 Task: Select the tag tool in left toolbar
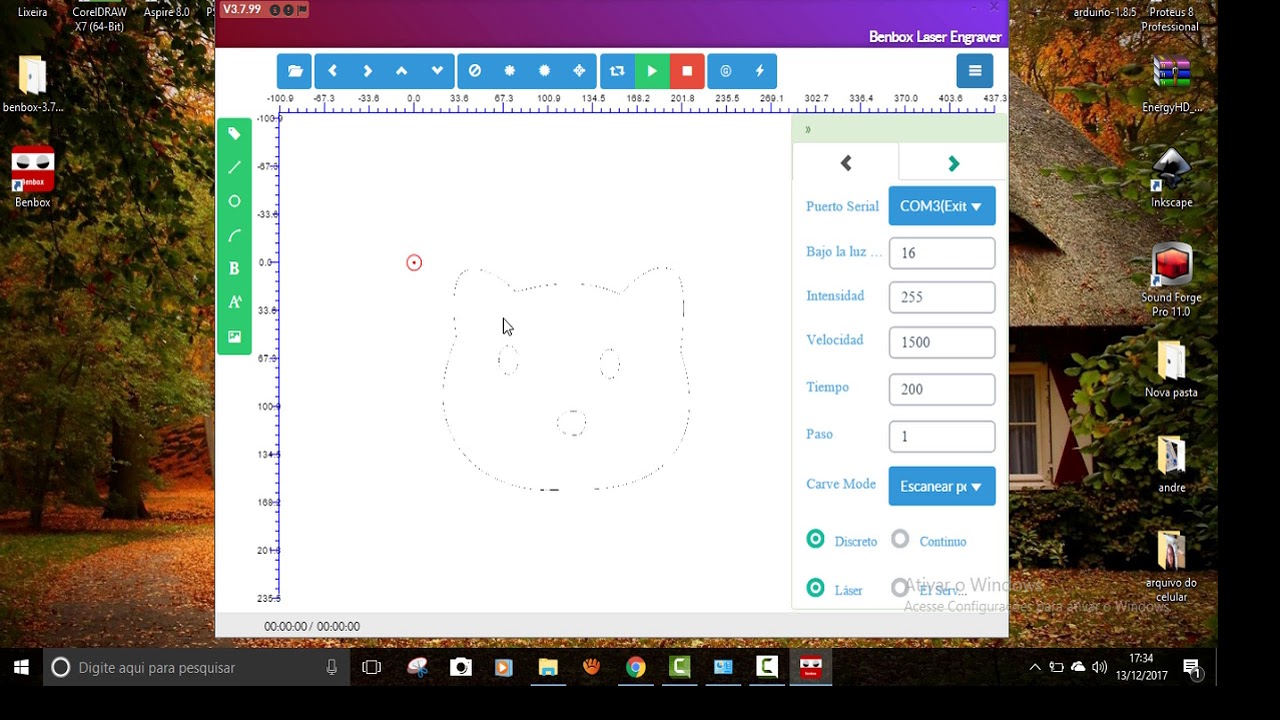click(234, 134)
